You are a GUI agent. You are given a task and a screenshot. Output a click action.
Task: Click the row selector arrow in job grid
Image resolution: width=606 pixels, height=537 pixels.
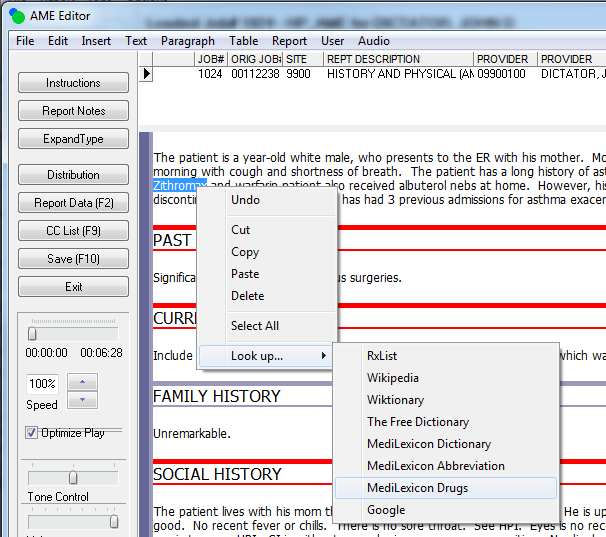[147, 74]
